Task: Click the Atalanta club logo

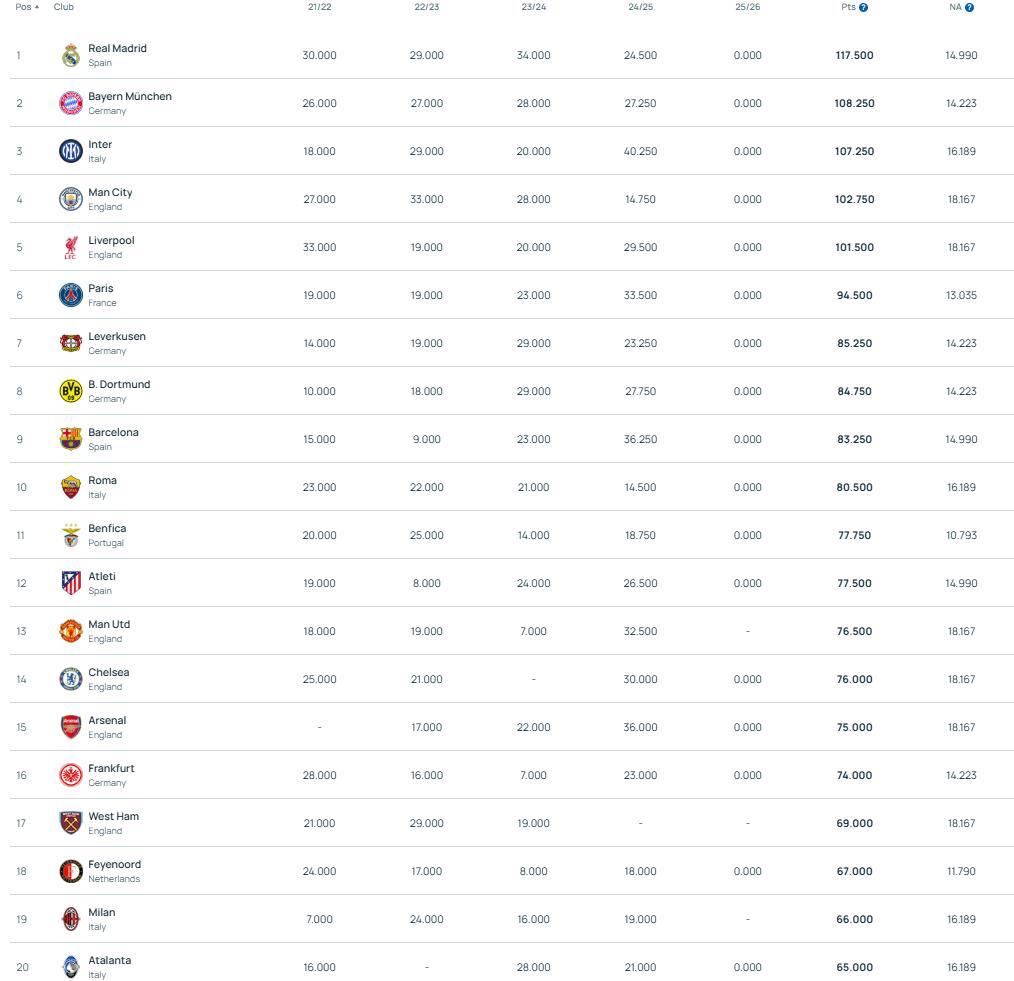Action: click(x=70, y=967)
